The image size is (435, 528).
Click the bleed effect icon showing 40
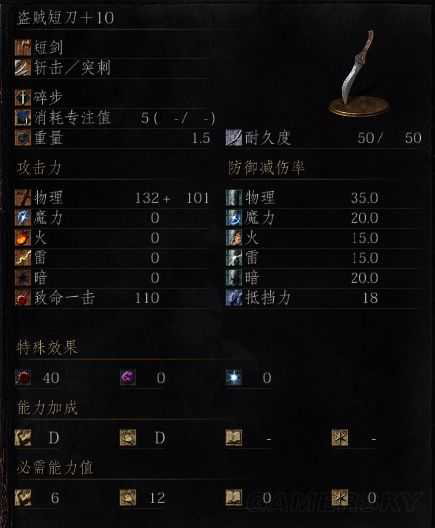23,377
